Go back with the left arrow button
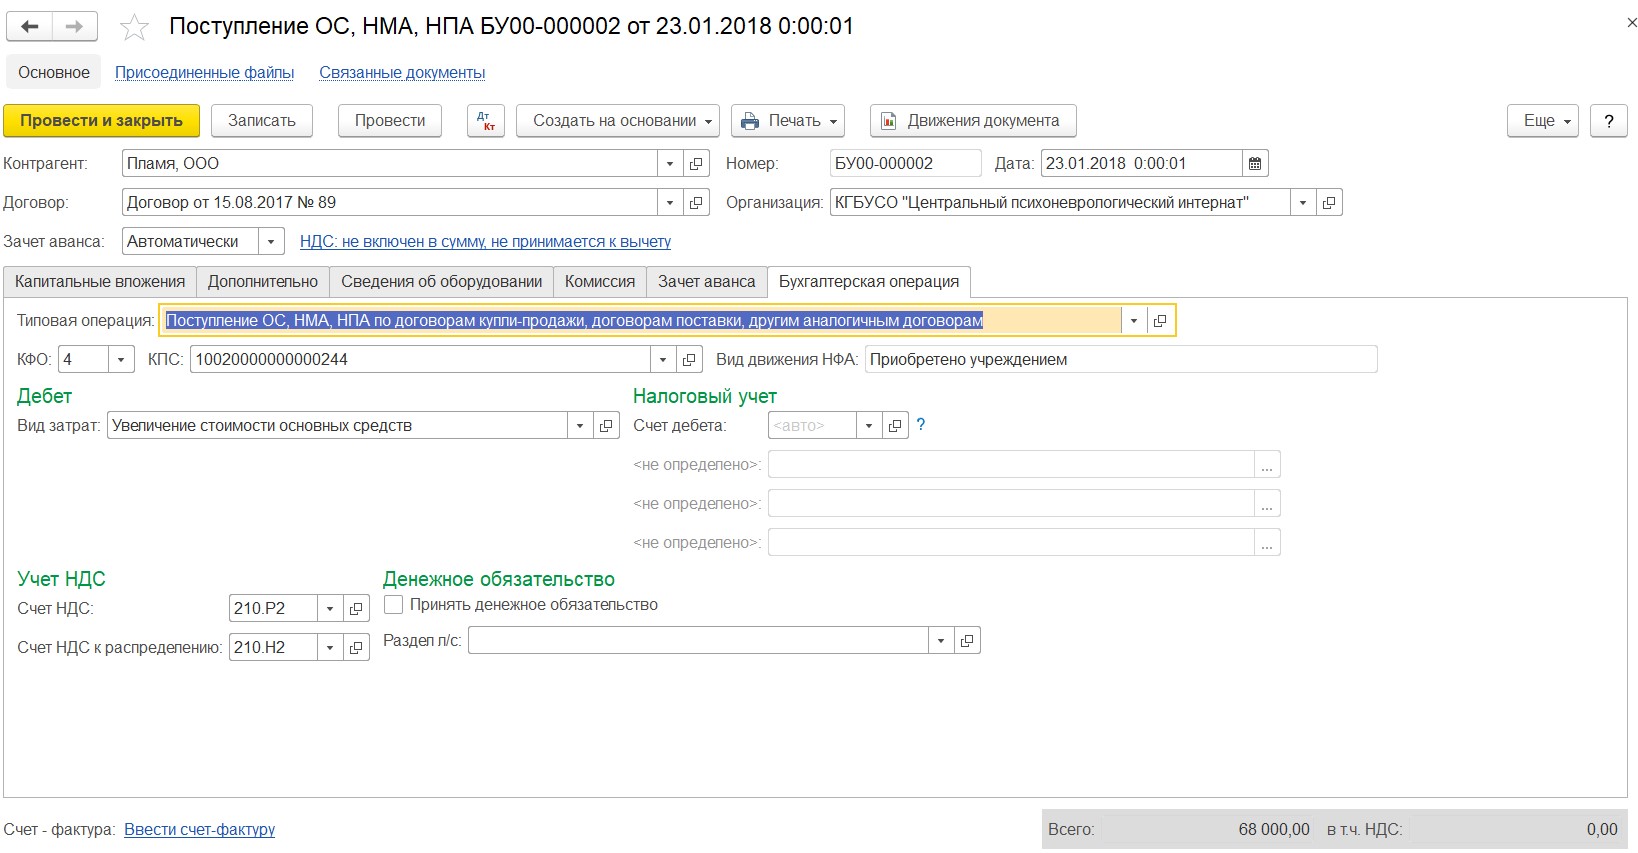1638x853 pixels. point(30,27)
